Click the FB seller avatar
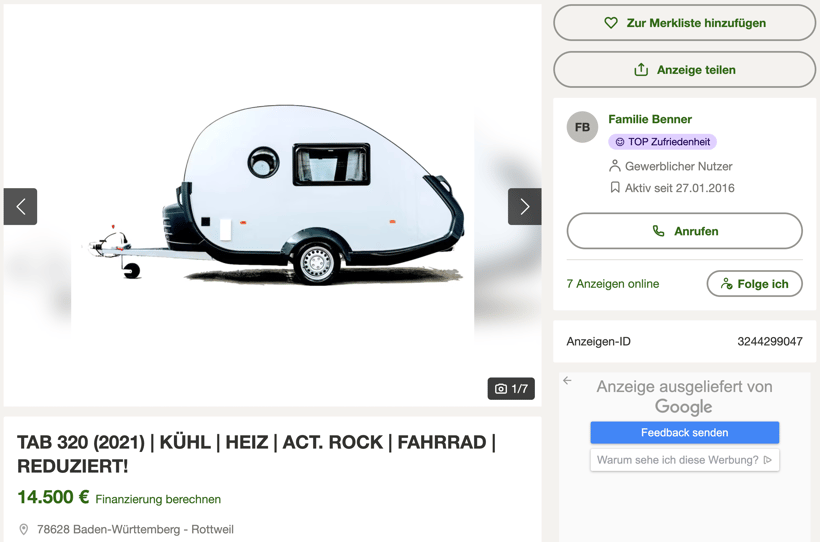Image resolution: width=820 pixels, height=542 pixels. (582, 128)
